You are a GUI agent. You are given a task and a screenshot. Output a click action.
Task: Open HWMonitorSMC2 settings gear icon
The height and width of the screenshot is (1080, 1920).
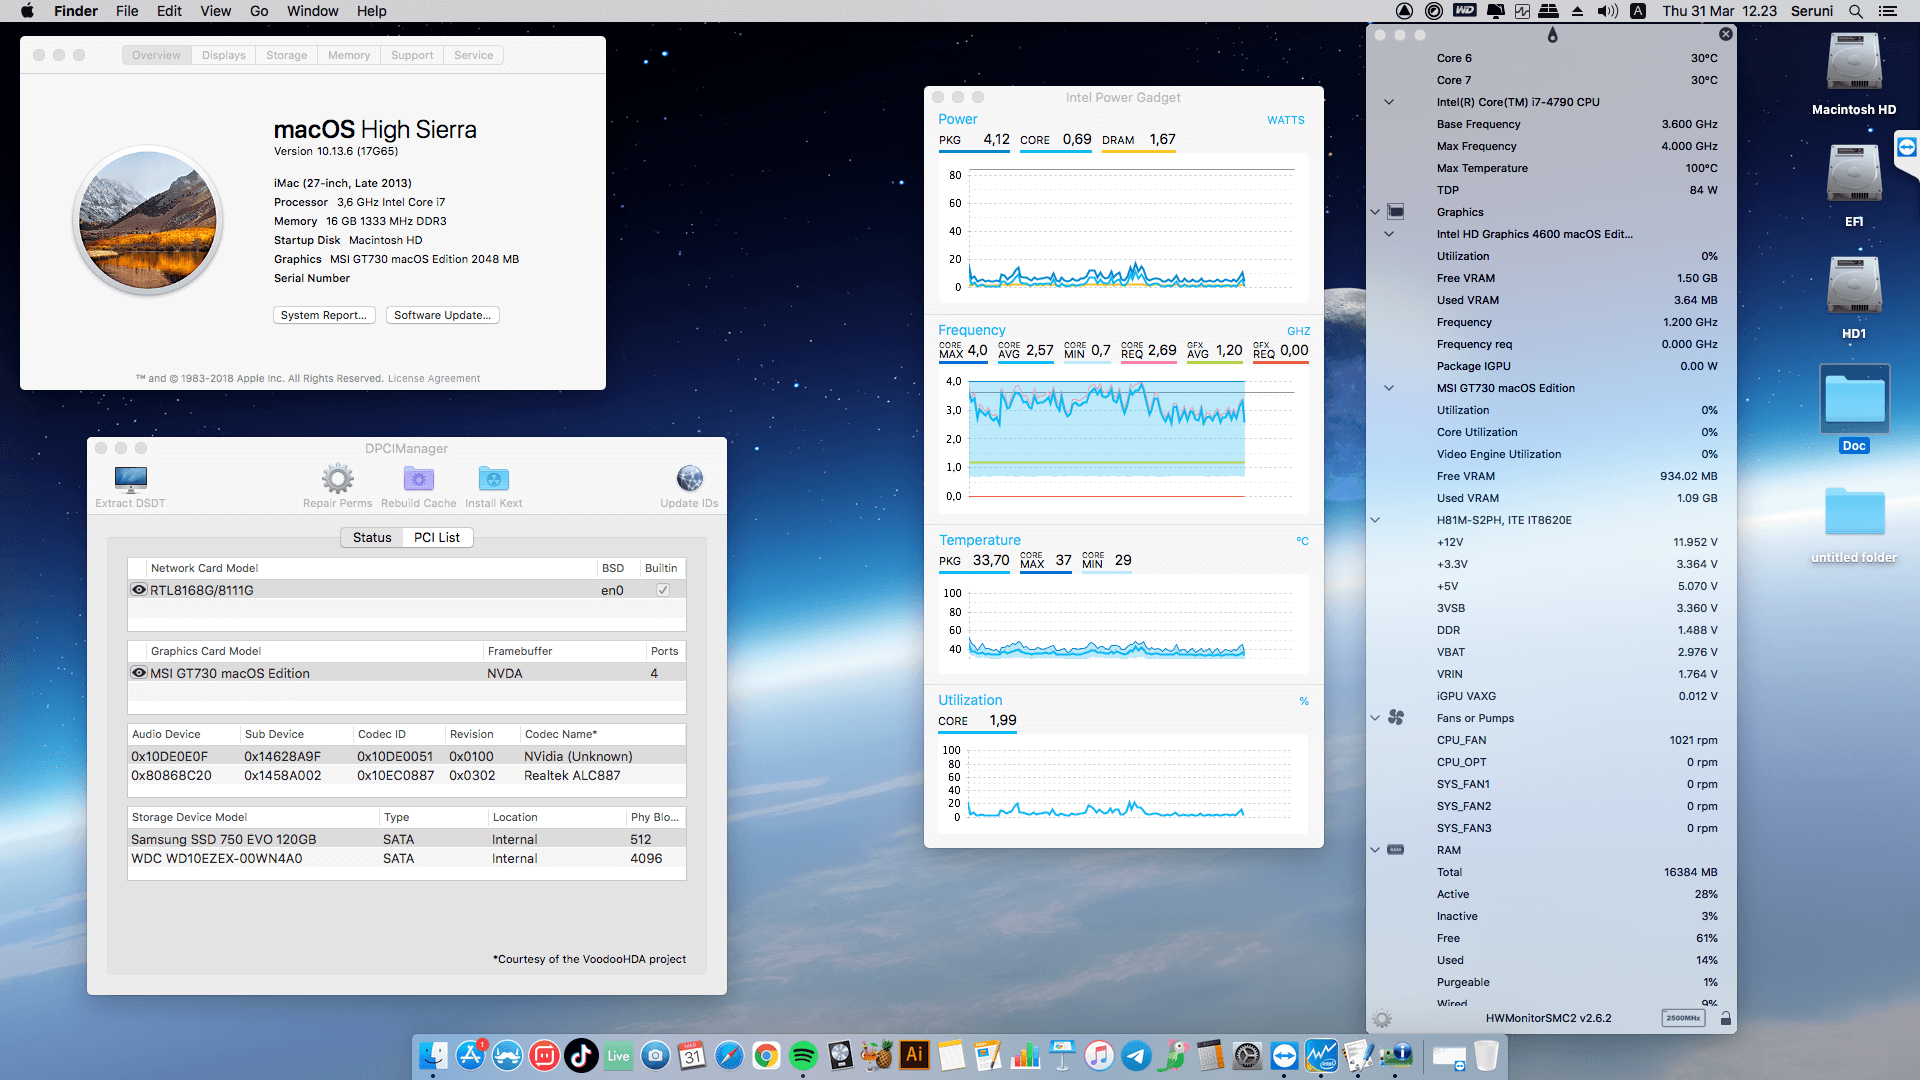[x=1382, y=1019]
